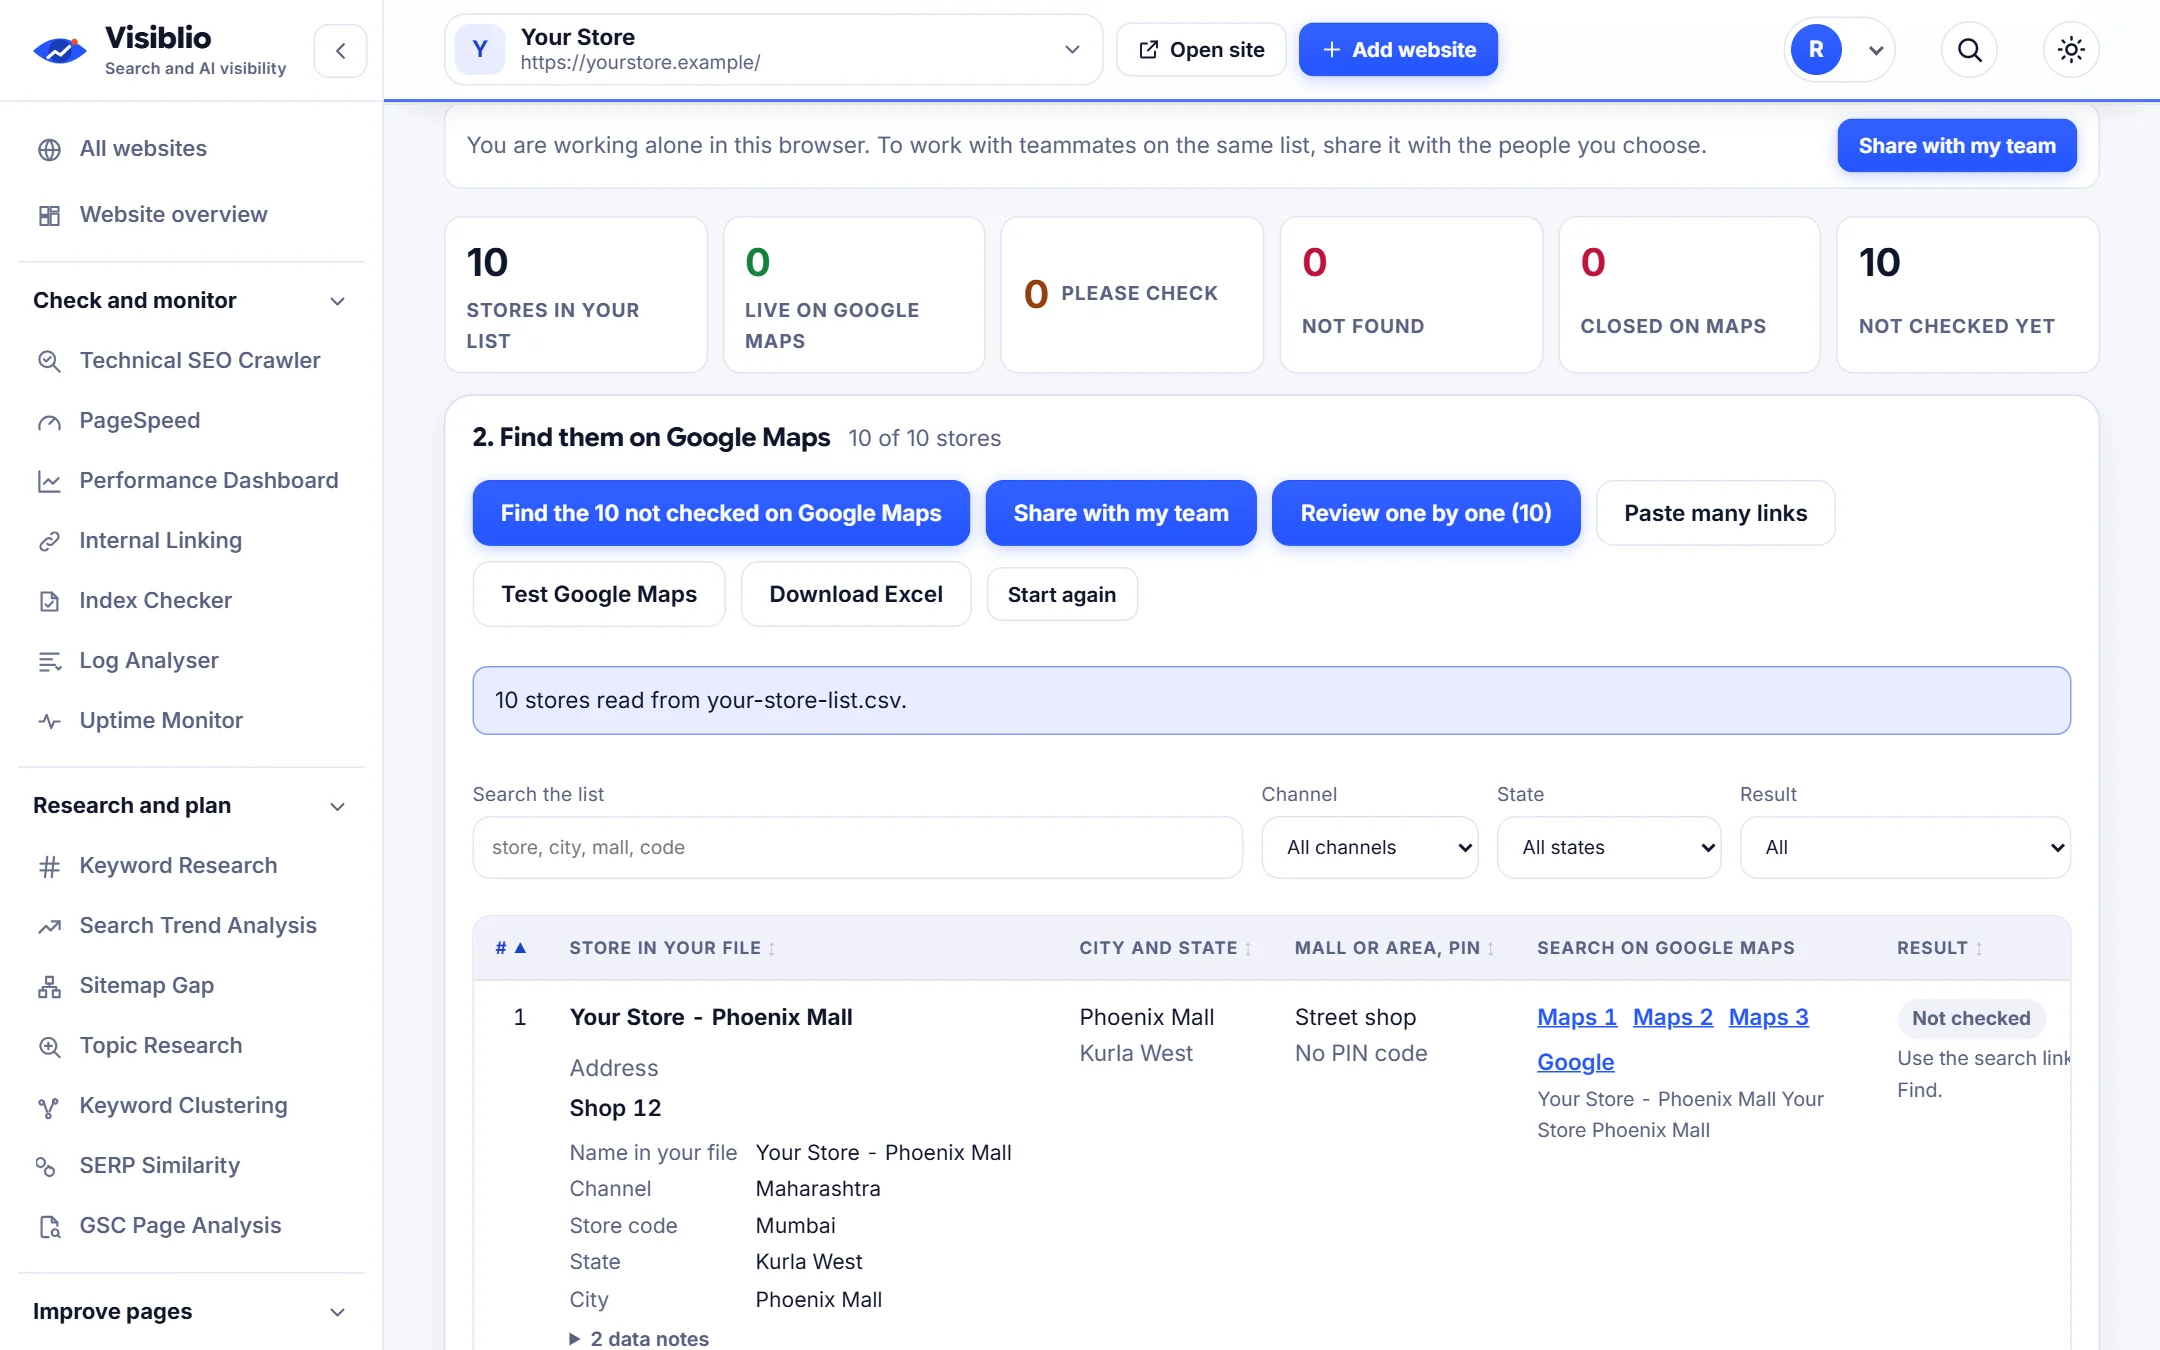Screen dimensions: 2160x1350
Task: Click the Index Checker document icon
Action: 49,601
